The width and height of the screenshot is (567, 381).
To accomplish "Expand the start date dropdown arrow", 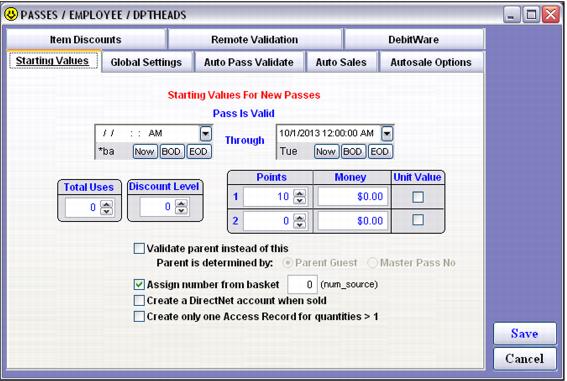I will click(x=205, y=134).
